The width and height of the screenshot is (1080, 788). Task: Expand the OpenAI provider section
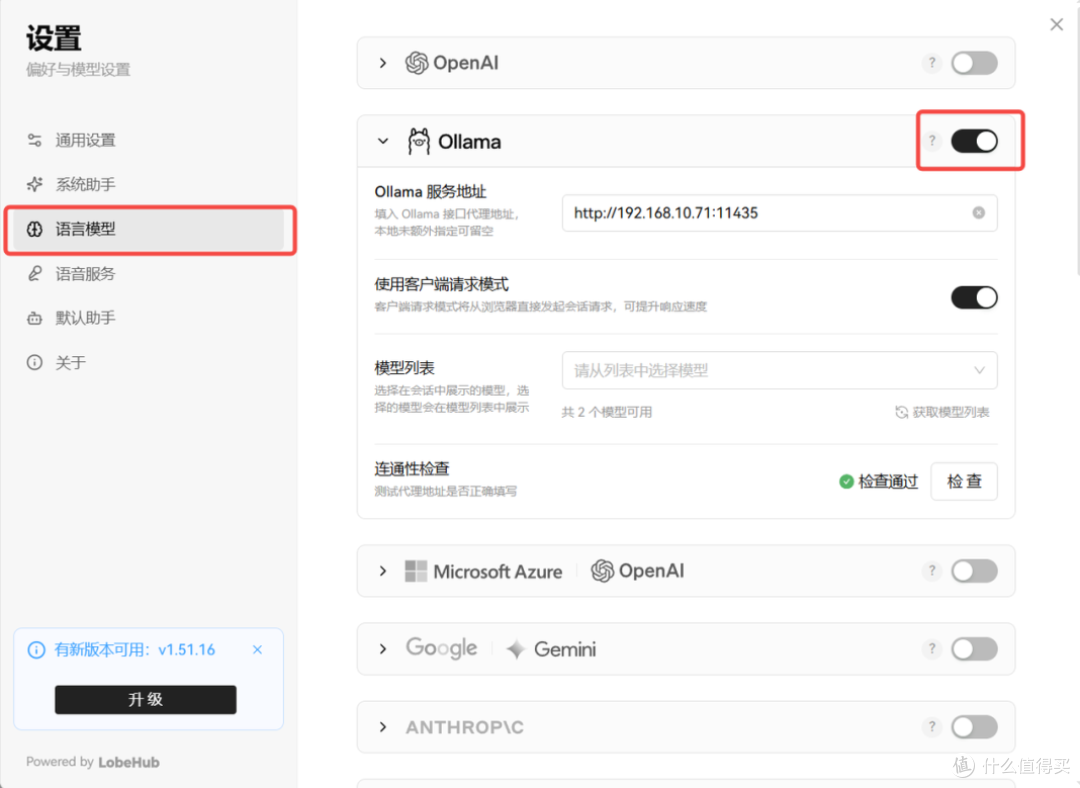tap(383, 63)
